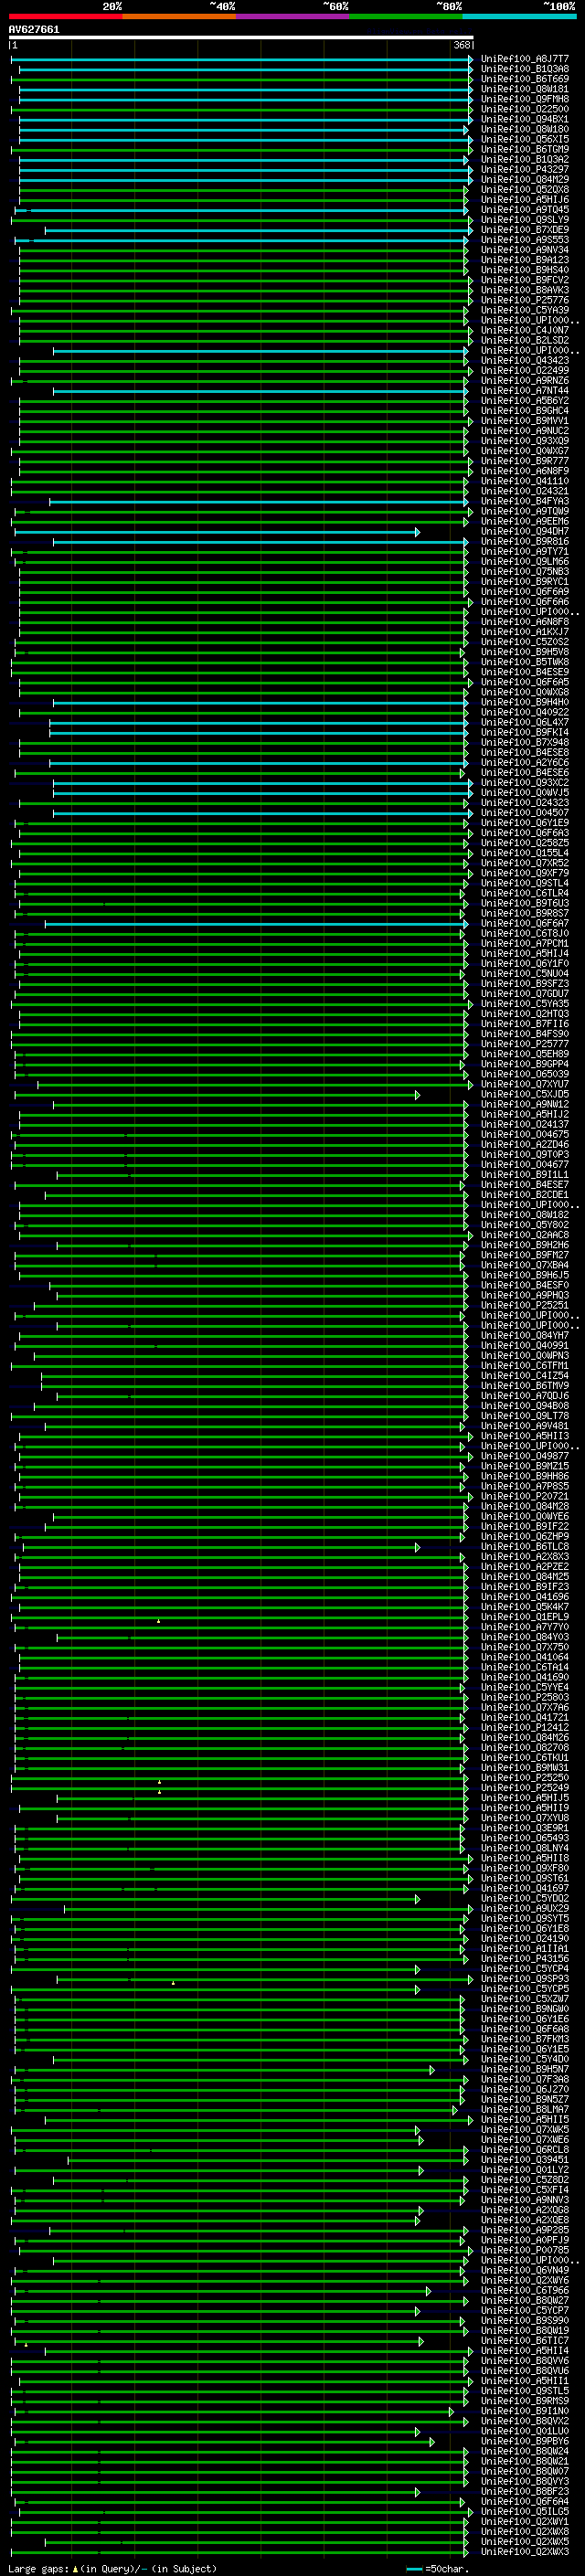585x2576 pixels.
Task: Open hit UniRef100_Q9XF79
Action: point(524,874)
